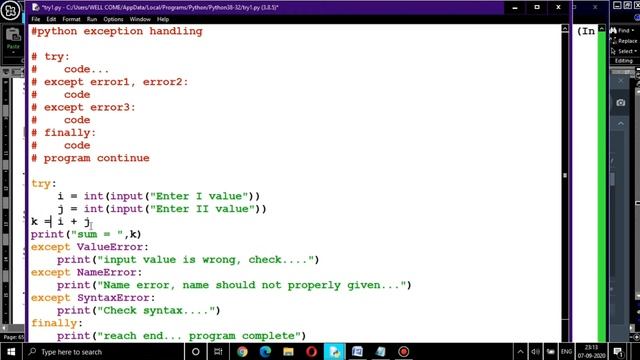Click the battery tray icon
Image resolution: width=640 pixels, height=360 pixels.
click(x=551, y=351)
